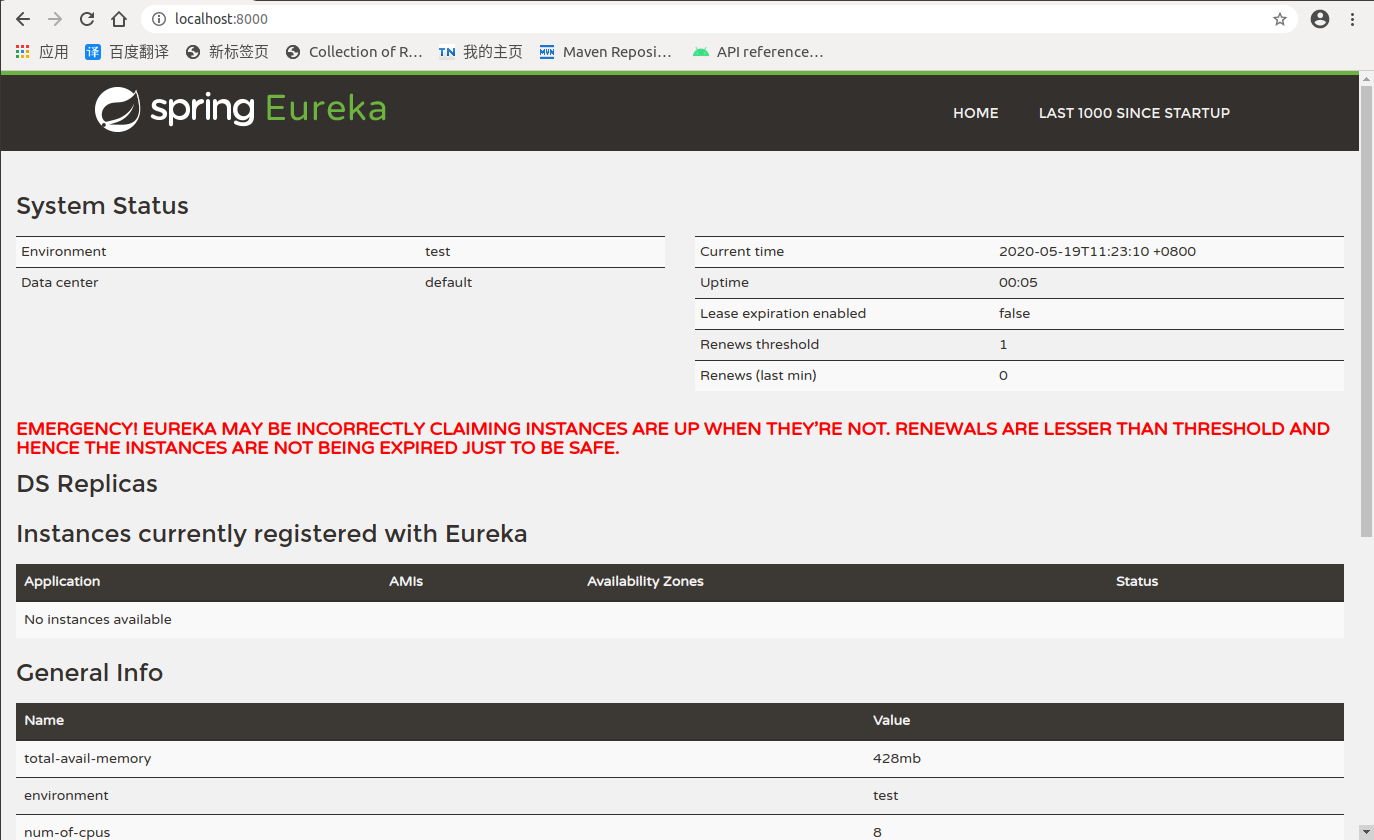
Task: Select the Data center value 'default'
Action: pyautogui.click(x=448, y=283)
